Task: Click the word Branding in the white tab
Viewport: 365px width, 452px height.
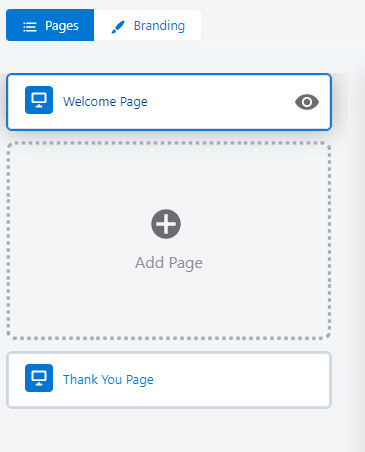Action: coord(159,26)
